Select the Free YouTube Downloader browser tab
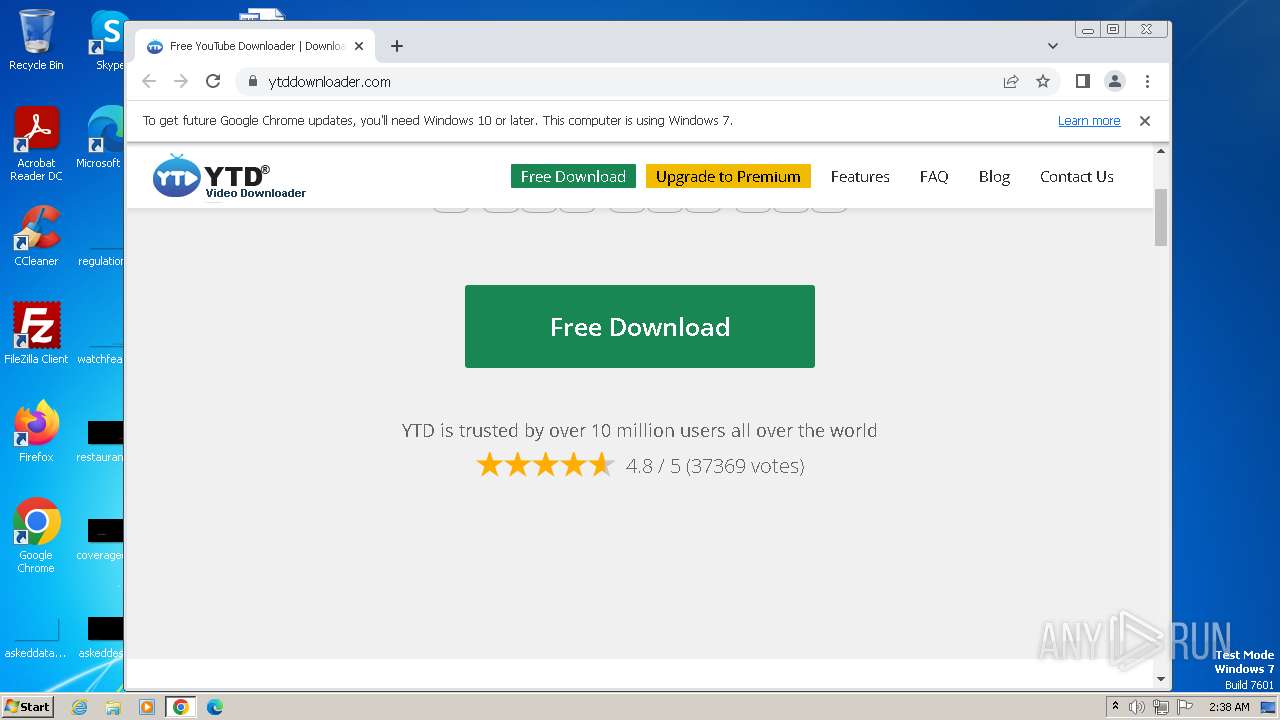Viewport: 1280px width, 720px height. click(255, 46)
